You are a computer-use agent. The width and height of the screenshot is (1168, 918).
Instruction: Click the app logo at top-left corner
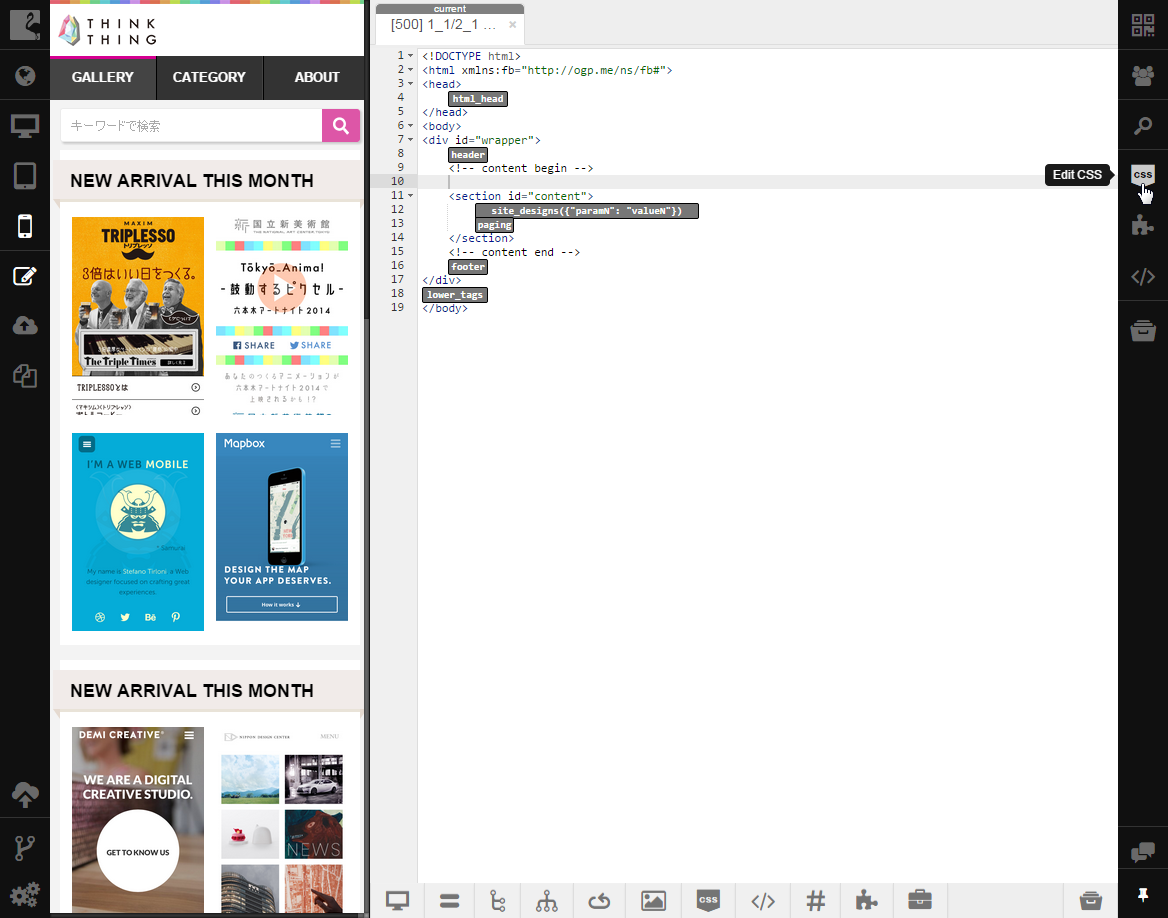tap(25, 25)
